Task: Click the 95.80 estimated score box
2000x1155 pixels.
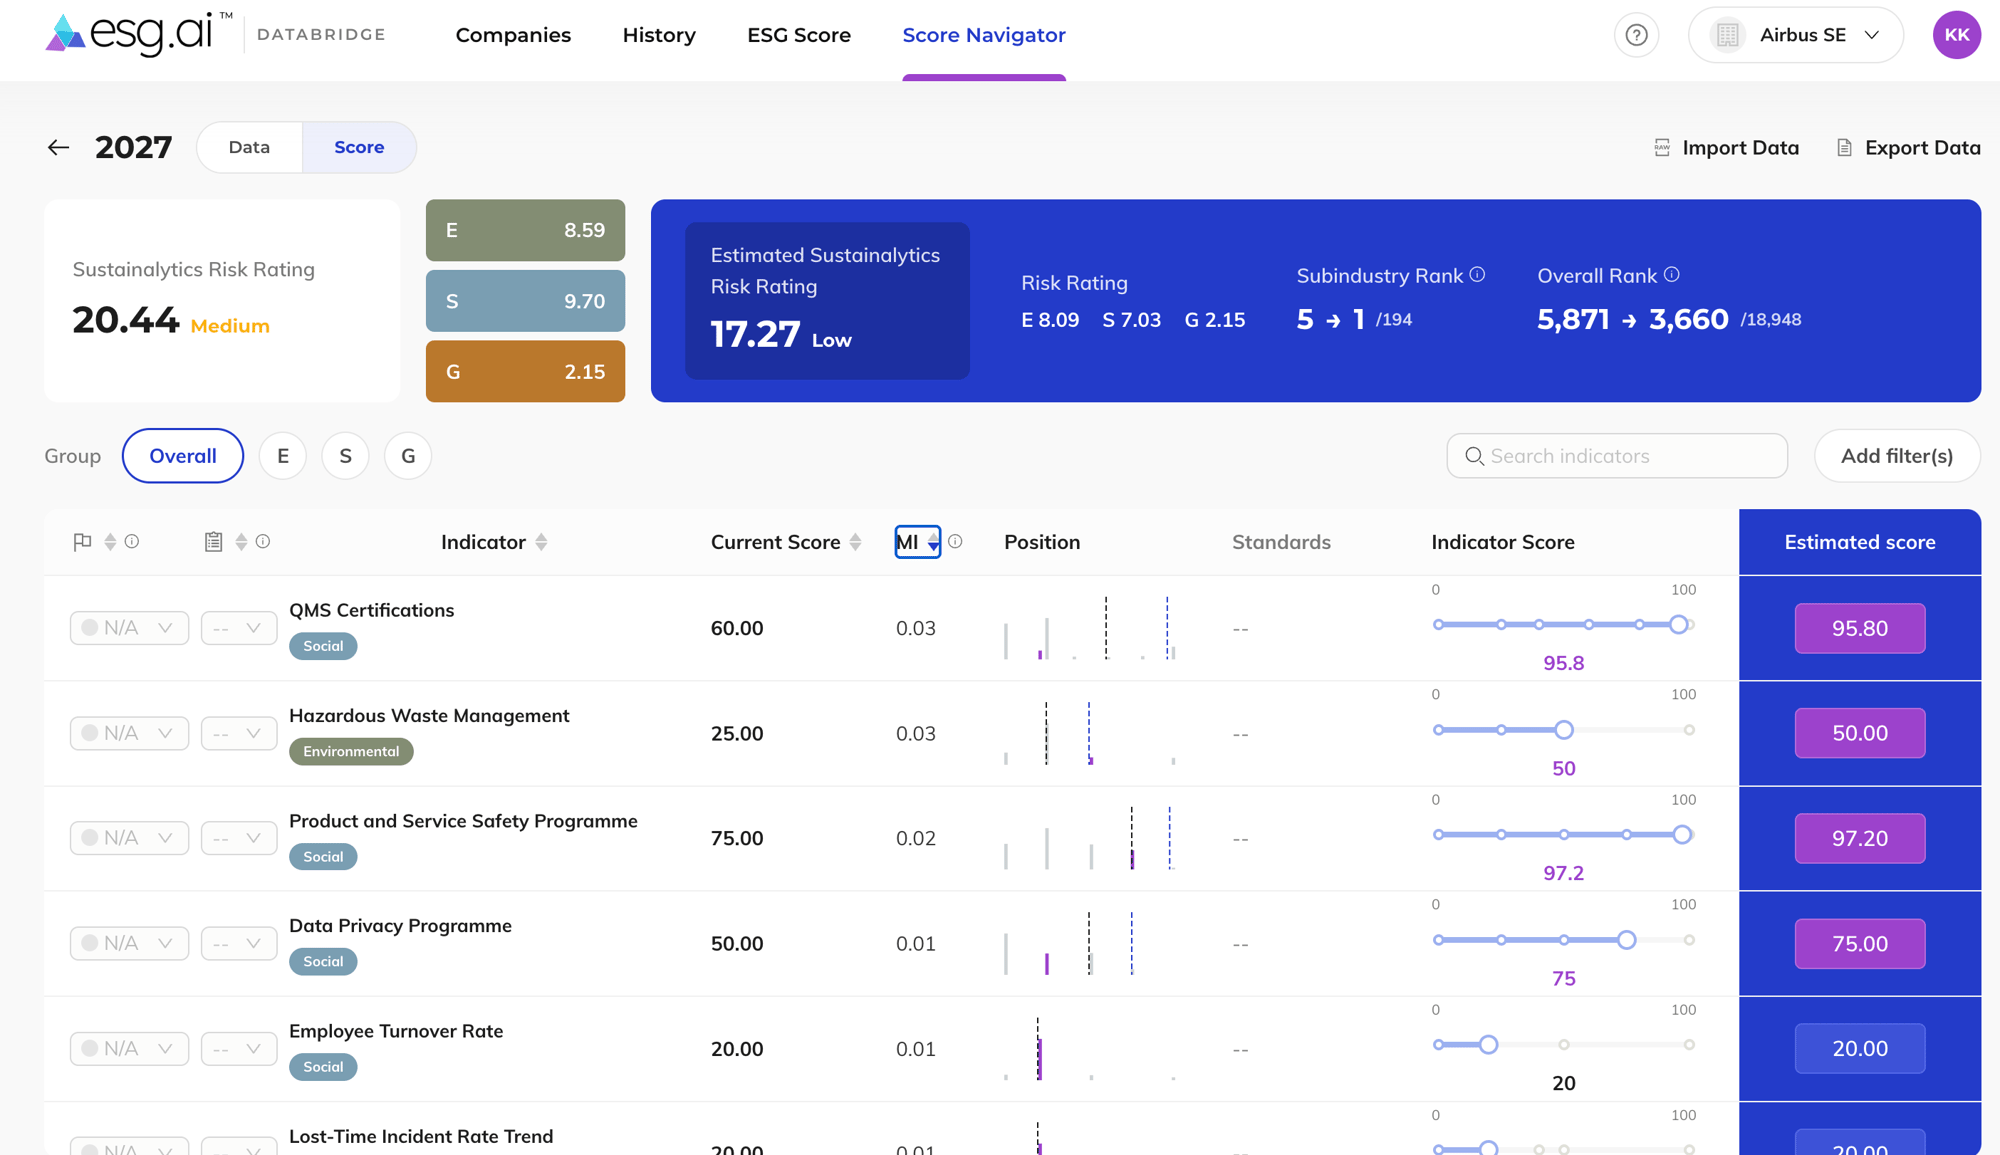Action: click(1859, 628)
